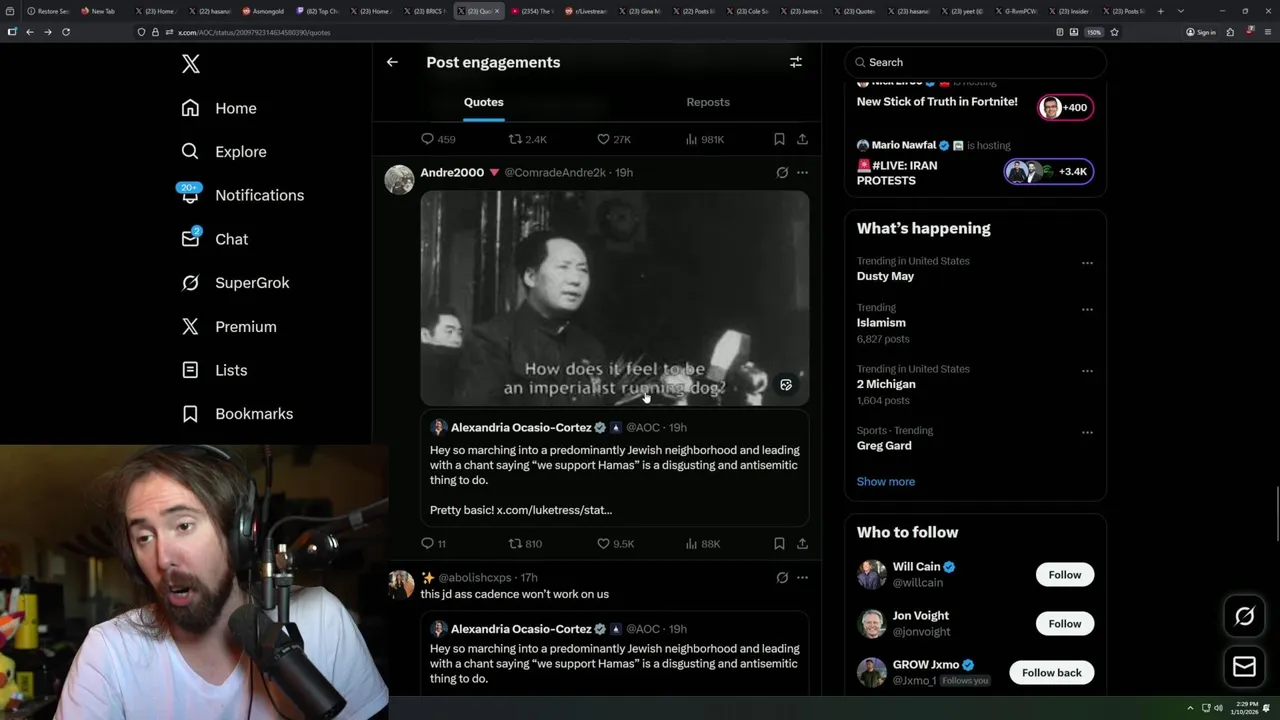The image size is (1280, 720).
Task: Open the browser application menu button
Action: [x=1266, y=32]
